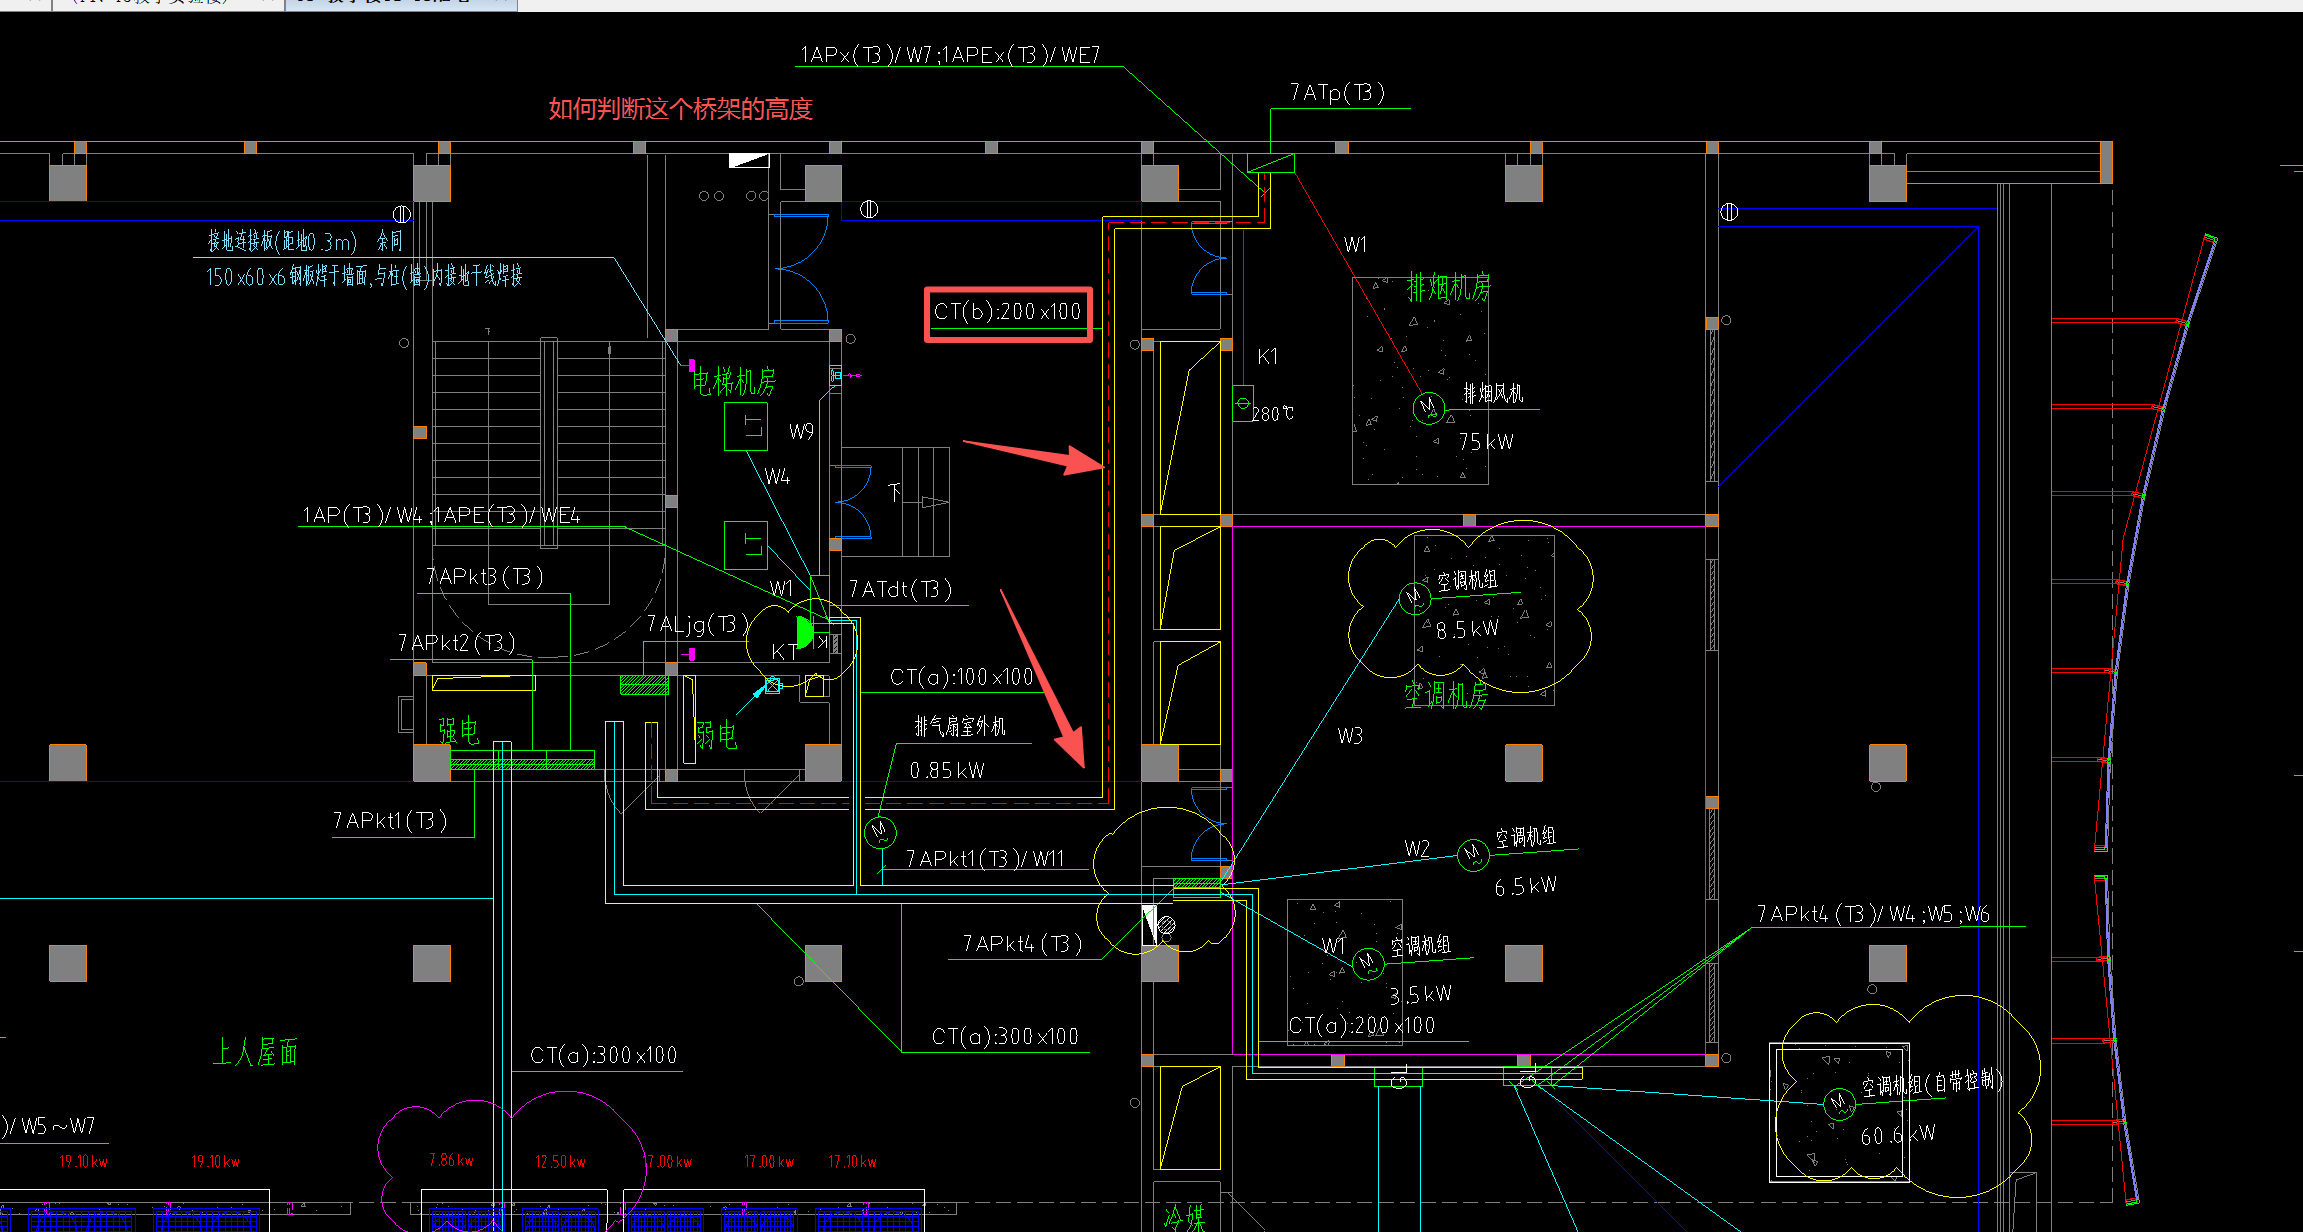Click the 空调机房 room label
Screen dimensions: 2303x1232
click(1445, 694)
